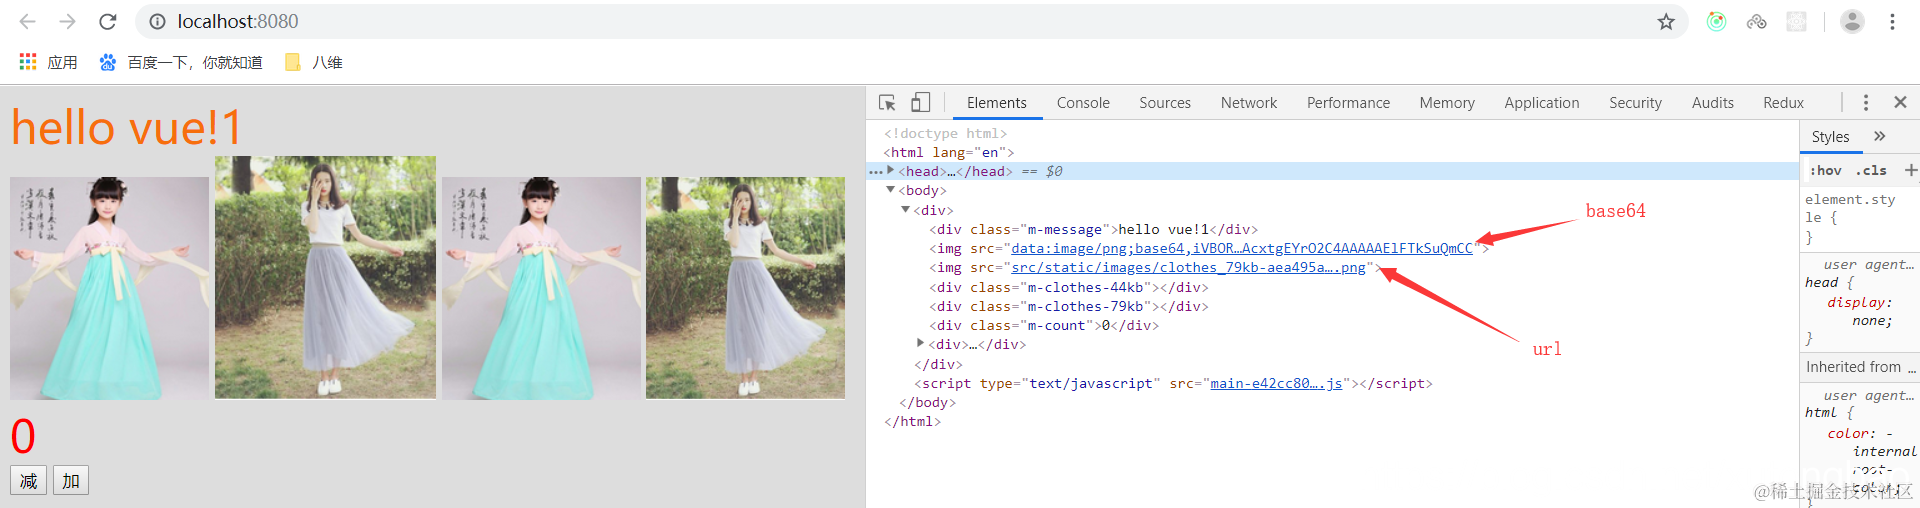
Task: Activate the inspect element picker
Action: [887, 102]
